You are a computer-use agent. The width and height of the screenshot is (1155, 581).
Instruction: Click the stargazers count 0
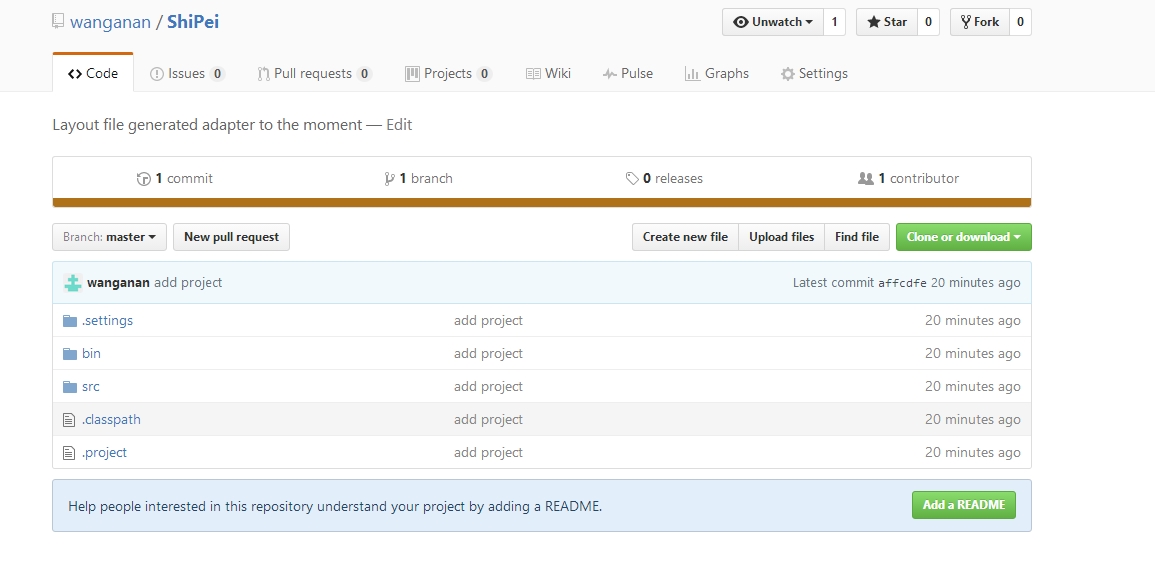click(928, 22)
